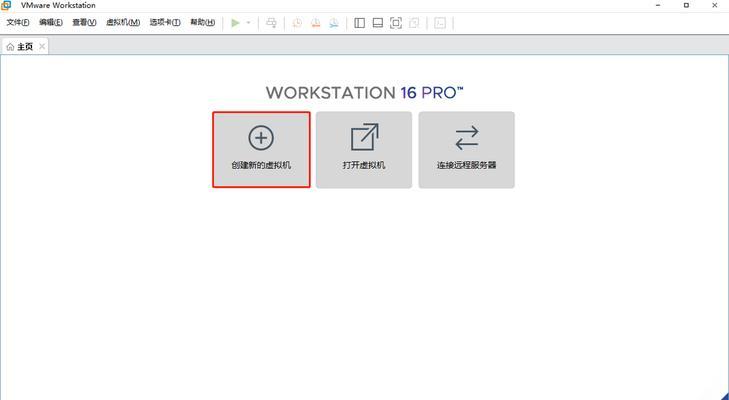Click the send Ctrl+Alt+Del toolbar icon
Image resolution: width=729 pixels, height=400 pixels.
tap(271, 23)
